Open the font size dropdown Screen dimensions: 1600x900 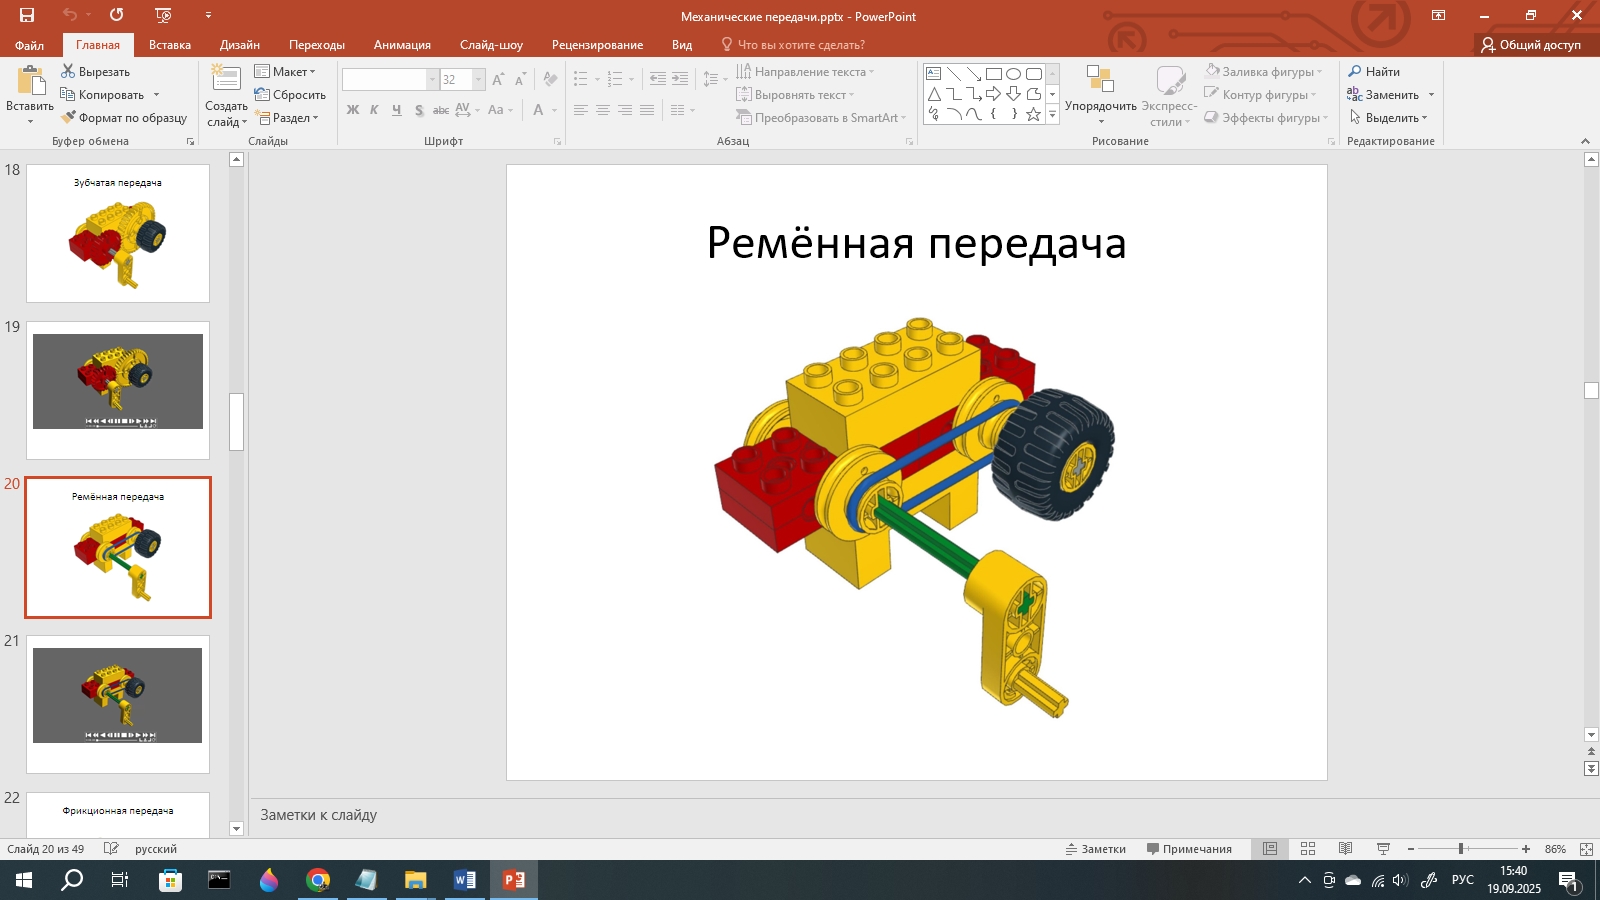[478, 80]
